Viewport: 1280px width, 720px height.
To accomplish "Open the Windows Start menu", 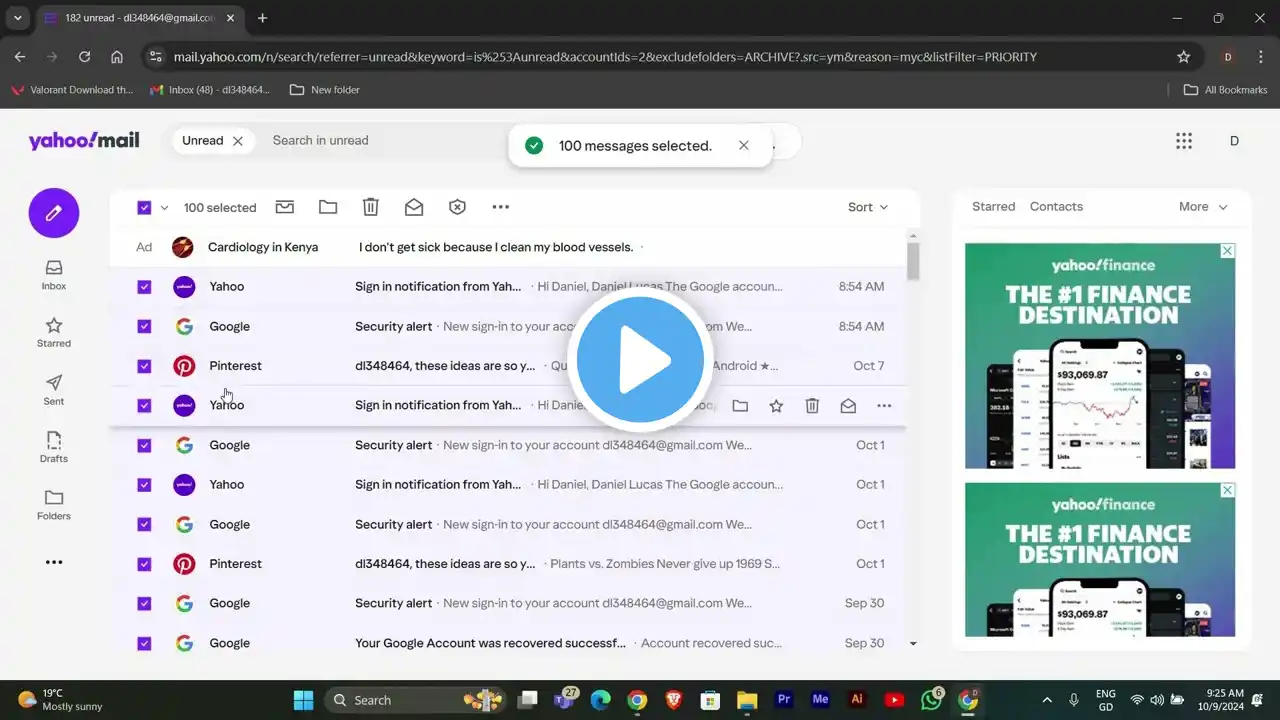I will click(303, 700).
